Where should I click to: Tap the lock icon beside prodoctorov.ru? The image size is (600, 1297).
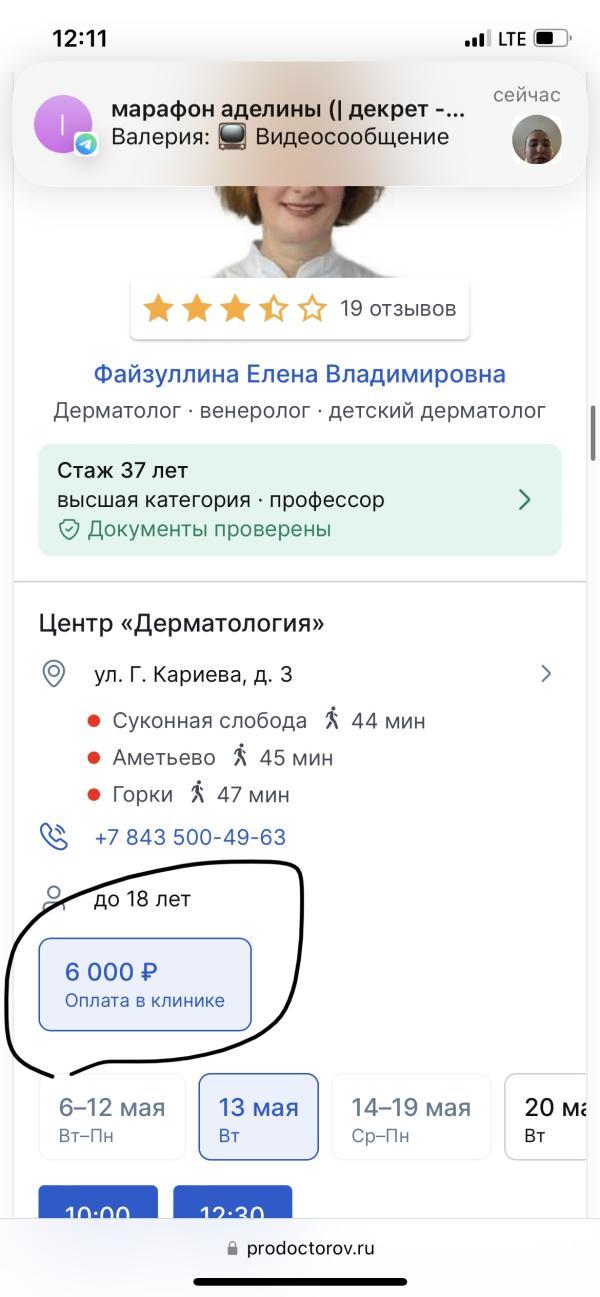(x=232, y=1249)
